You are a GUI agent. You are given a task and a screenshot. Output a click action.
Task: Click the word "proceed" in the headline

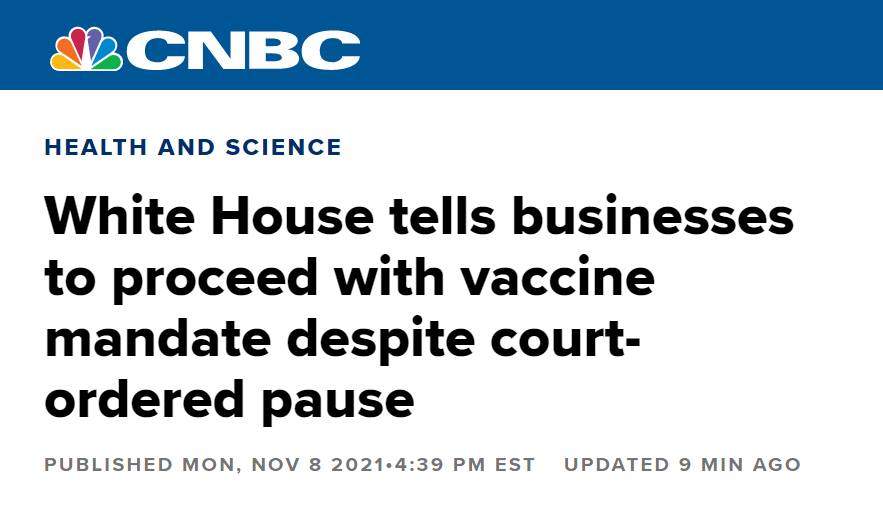tap(214, 278)
